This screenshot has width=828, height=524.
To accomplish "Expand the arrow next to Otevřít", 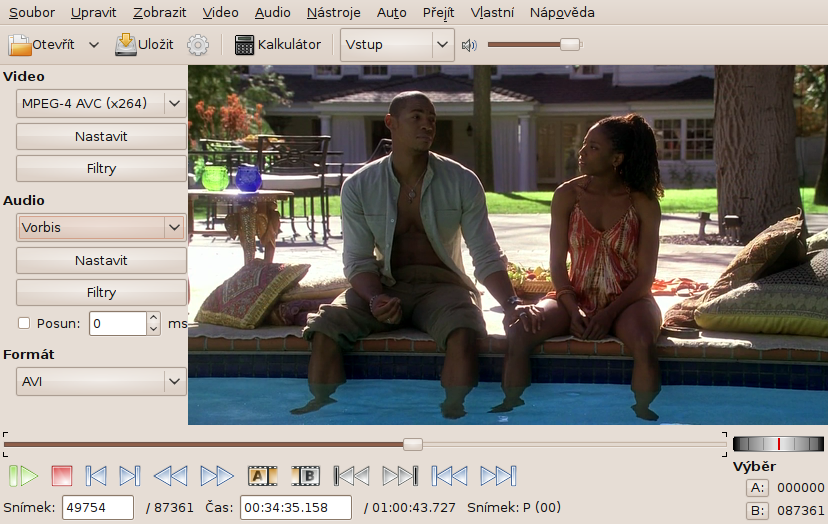I will 94,45.
